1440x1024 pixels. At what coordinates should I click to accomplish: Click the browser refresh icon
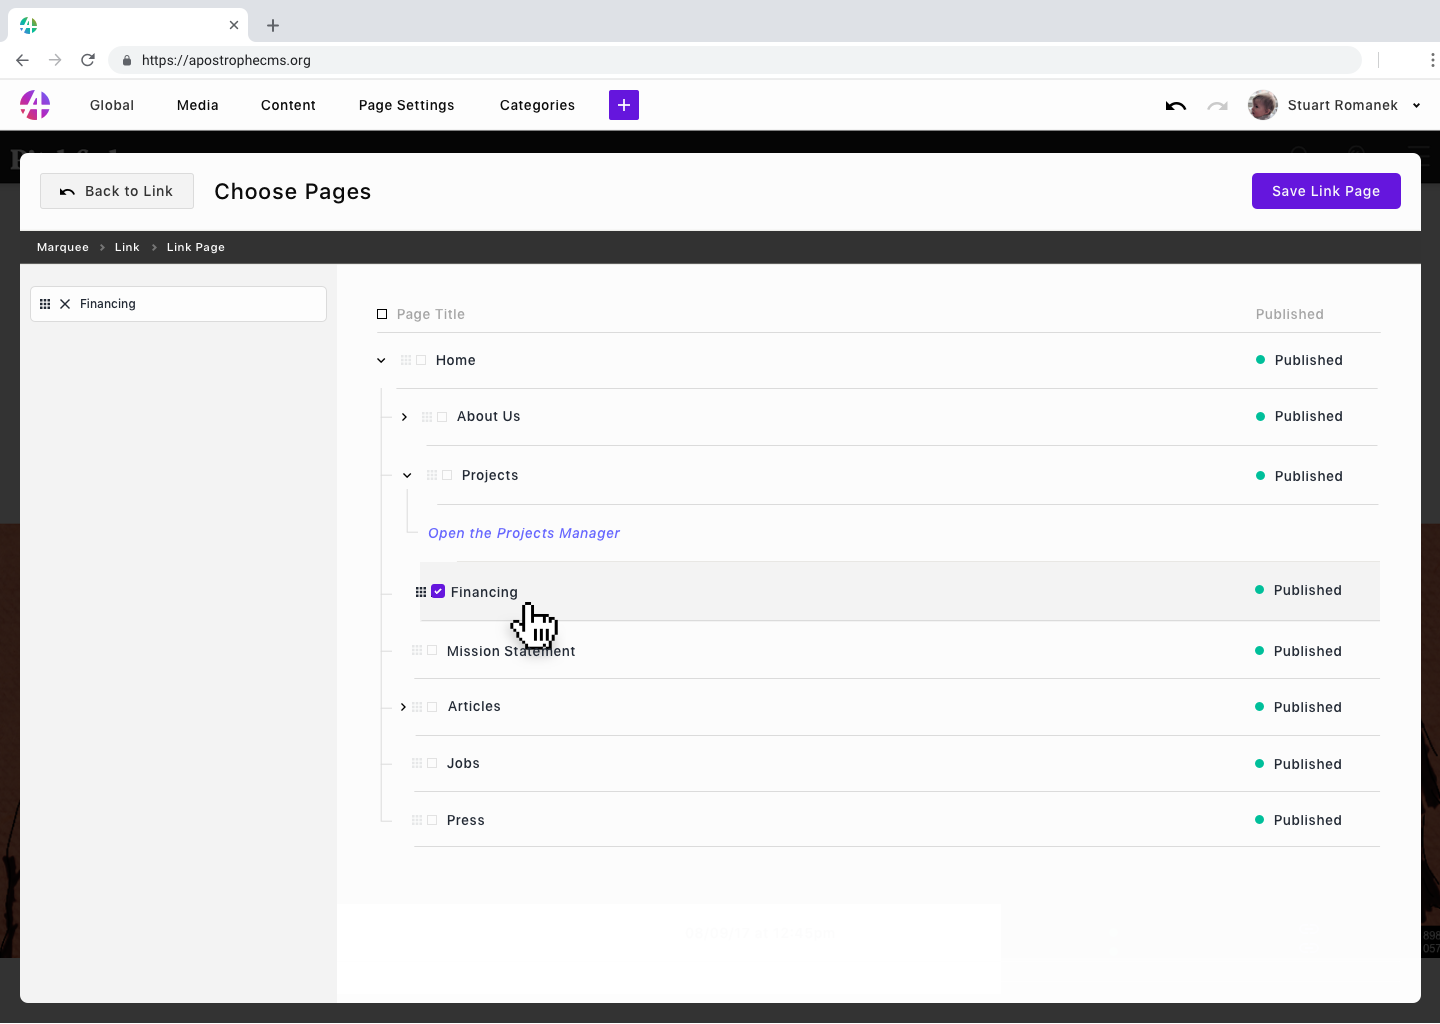(x=88, y=60)
